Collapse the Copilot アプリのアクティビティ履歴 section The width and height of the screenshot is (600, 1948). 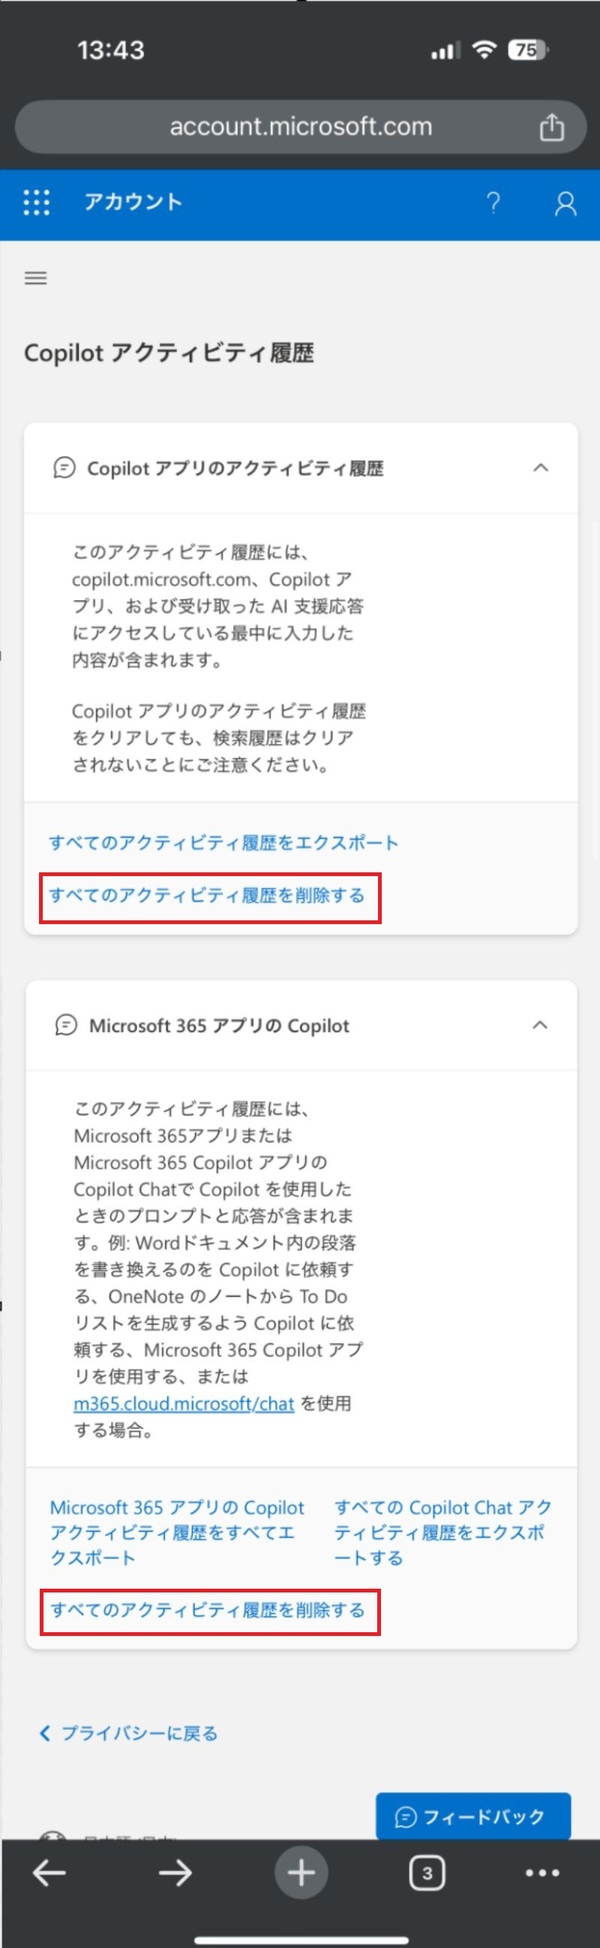click(x=540, y=467)
